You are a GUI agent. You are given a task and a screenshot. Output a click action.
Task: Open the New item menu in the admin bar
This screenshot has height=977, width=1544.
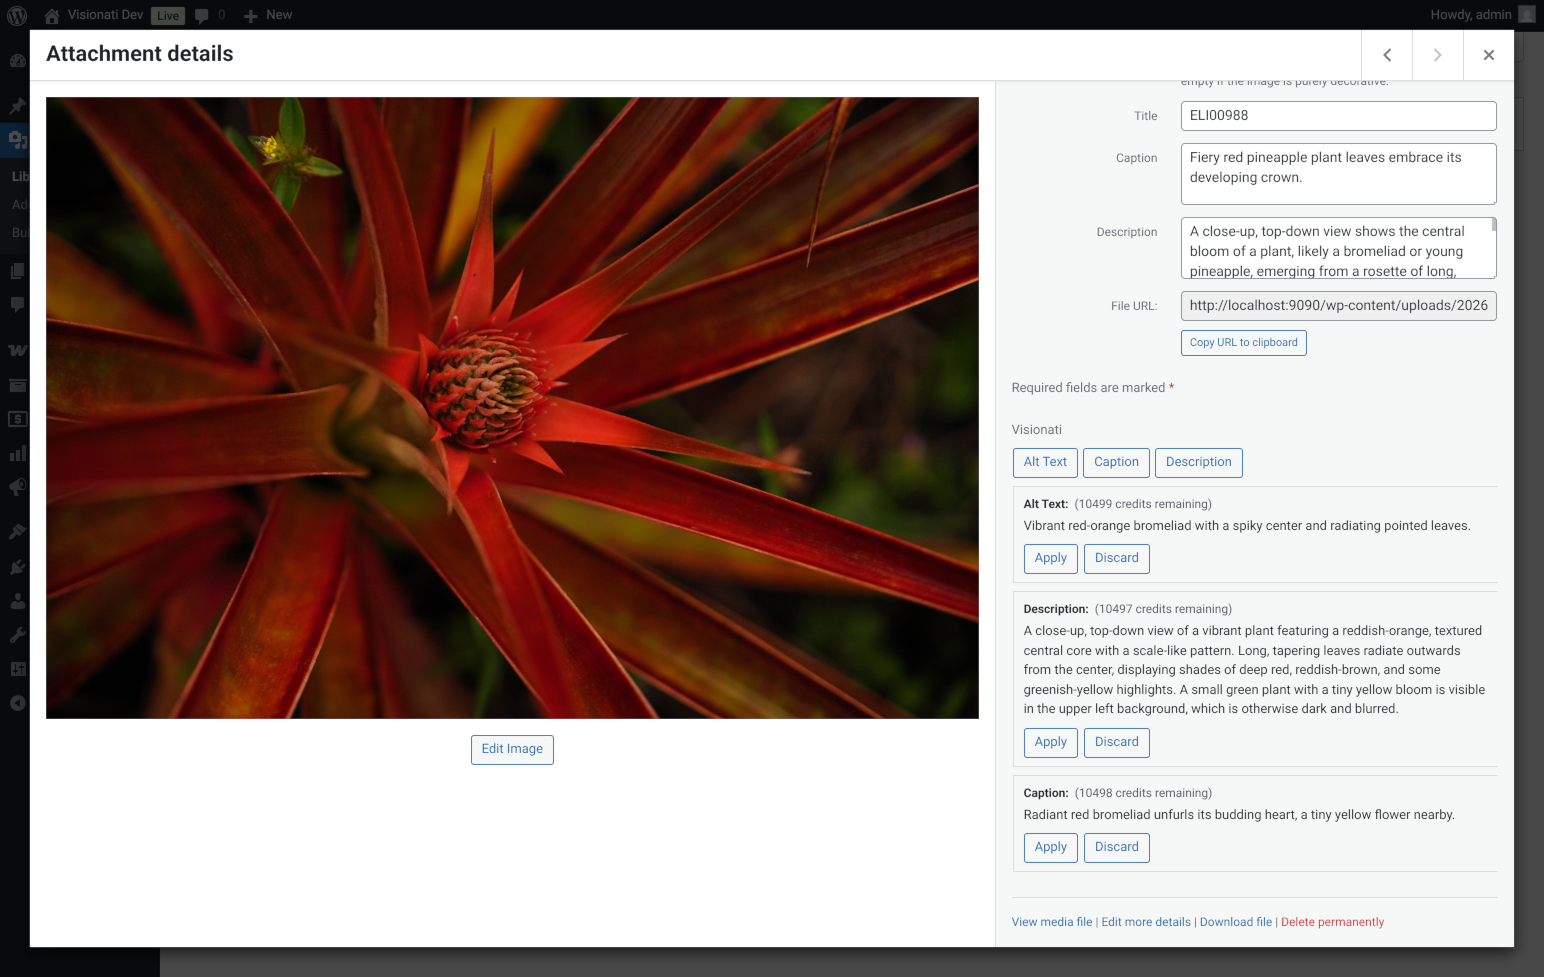[267, 15]
